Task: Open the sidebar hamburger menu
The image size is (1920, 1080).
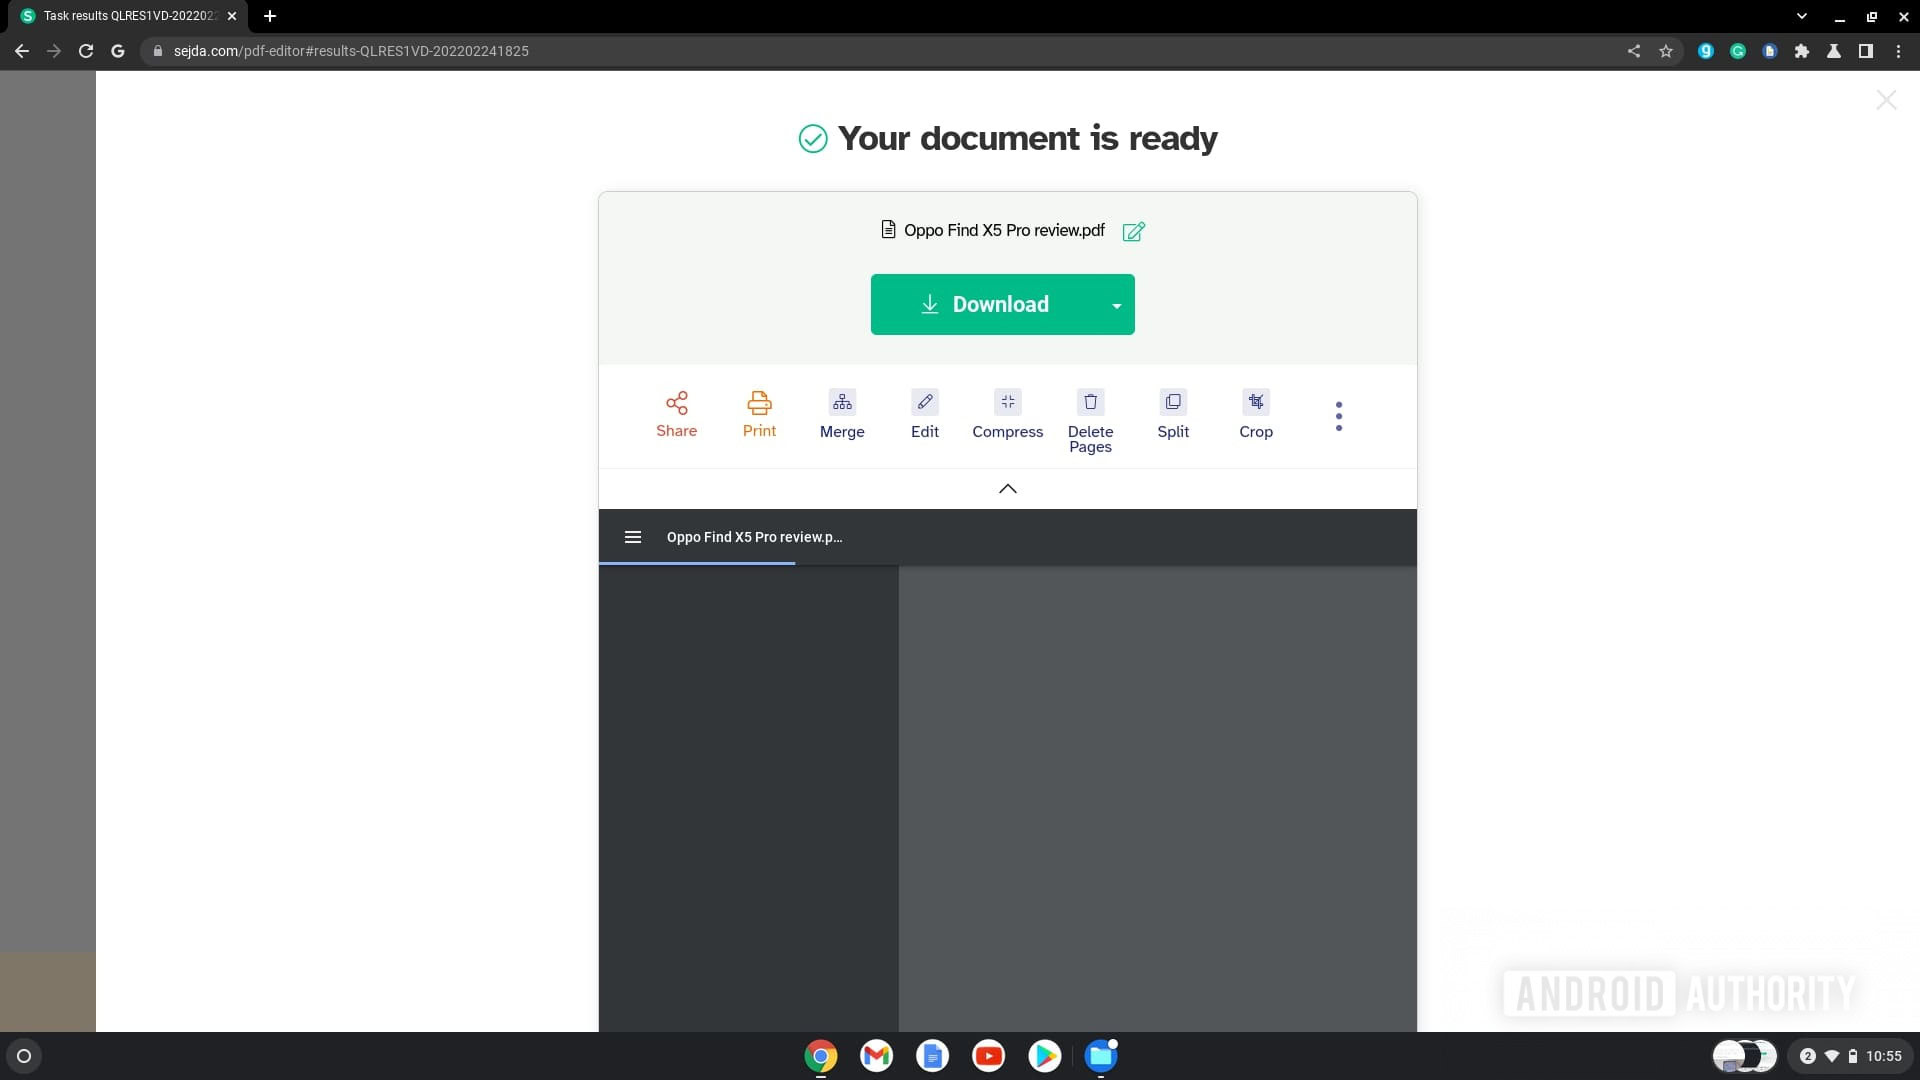Action: click(633, 537)
